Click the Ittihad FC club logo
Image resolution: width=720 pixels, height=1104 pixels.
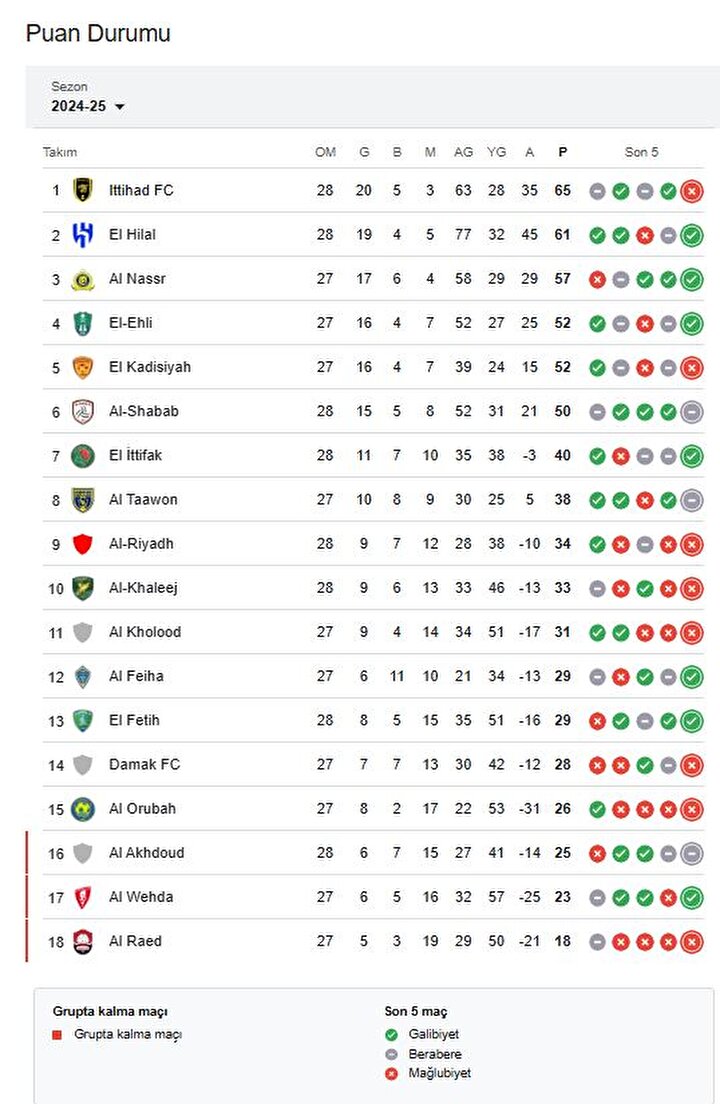(x=83, y=190)
